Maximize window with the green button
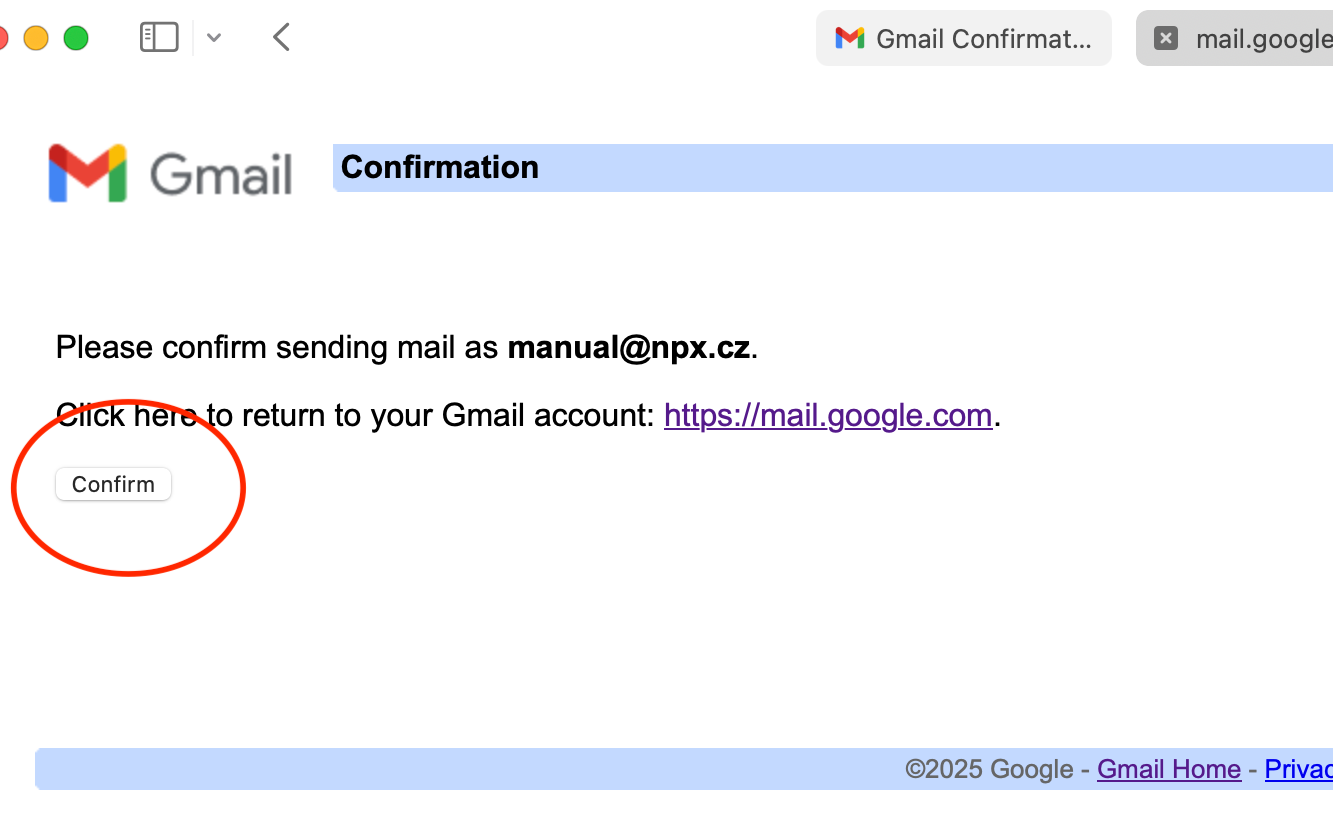Image resolution: width=1333 pixels, height=820 pixels. pyautogui.click(x=76, y=38)
